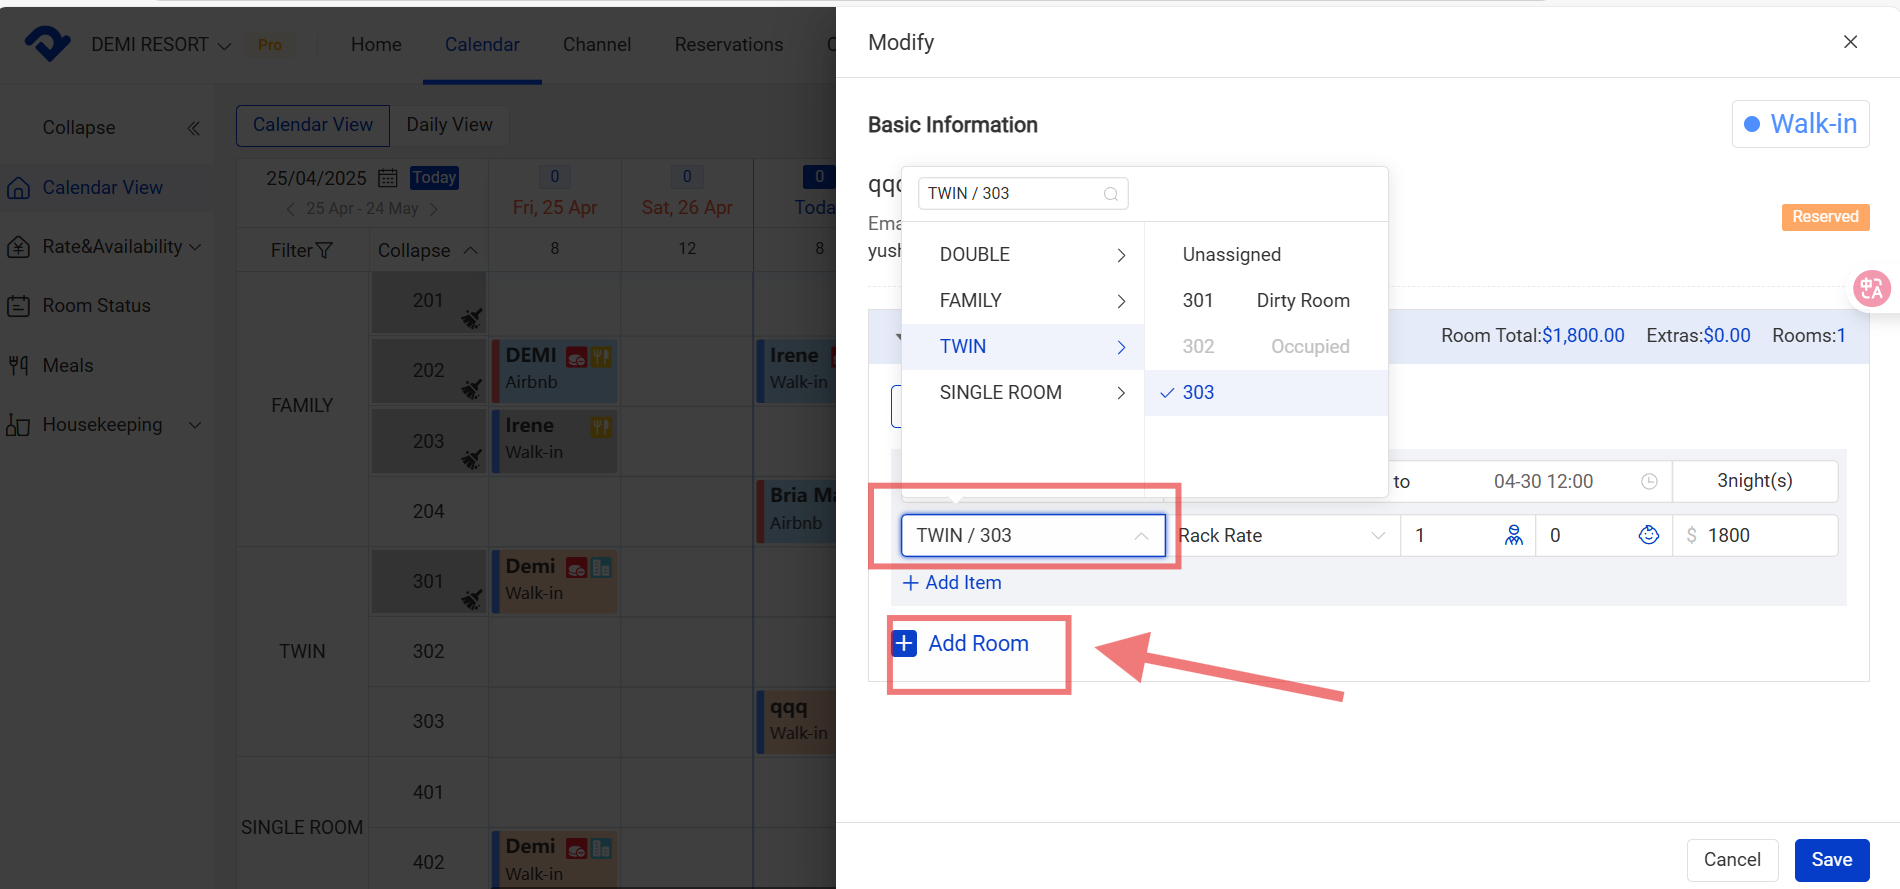Click the calendar date picker icon
Image resolution: width=1900 pixels, height=889 pixels.
point(388,178)
